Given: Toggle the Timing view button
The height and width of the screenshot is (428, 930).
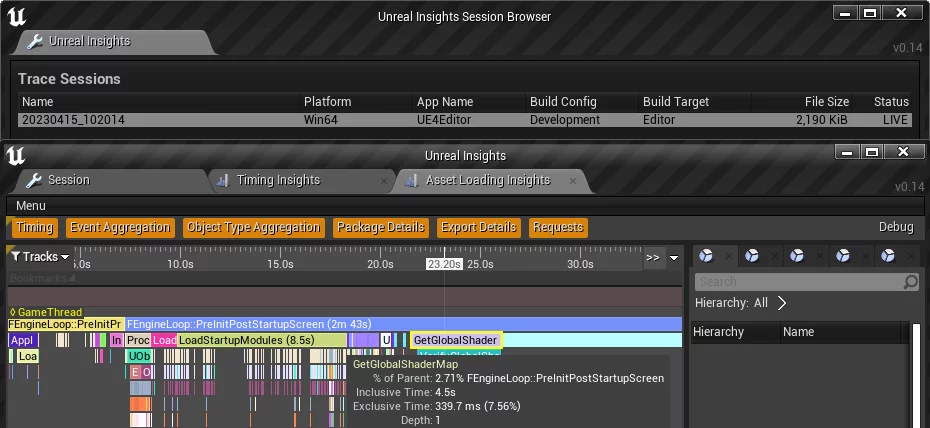Looking at the screenshot, I should click(34, 228).
